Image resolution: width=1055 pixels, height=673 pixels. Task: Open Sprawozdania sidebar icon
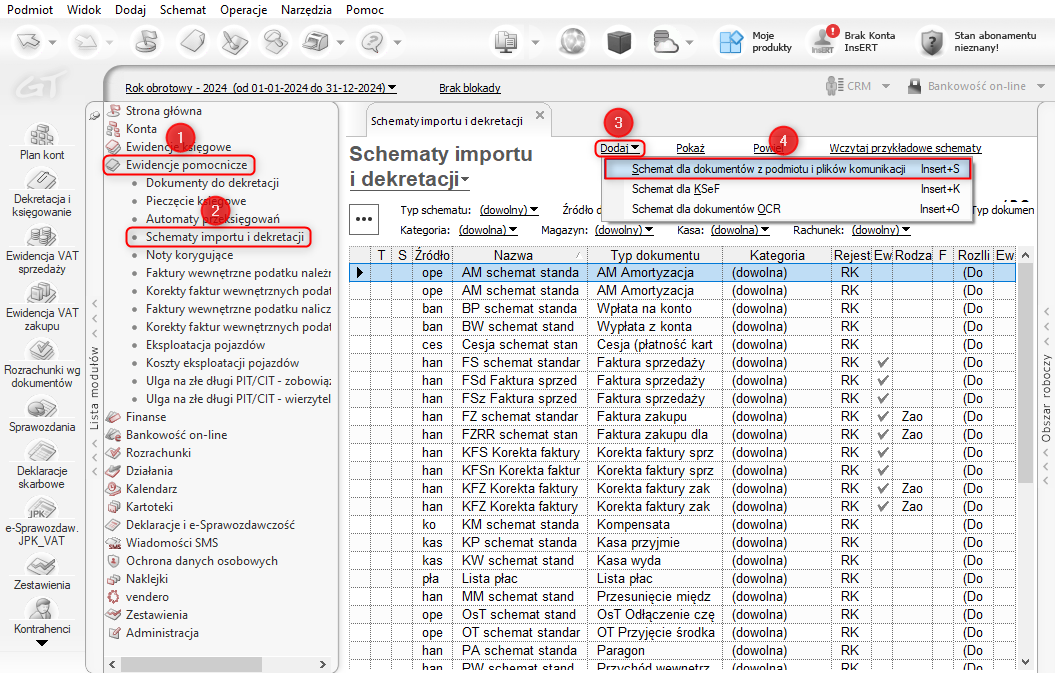[x=42, y=410]
